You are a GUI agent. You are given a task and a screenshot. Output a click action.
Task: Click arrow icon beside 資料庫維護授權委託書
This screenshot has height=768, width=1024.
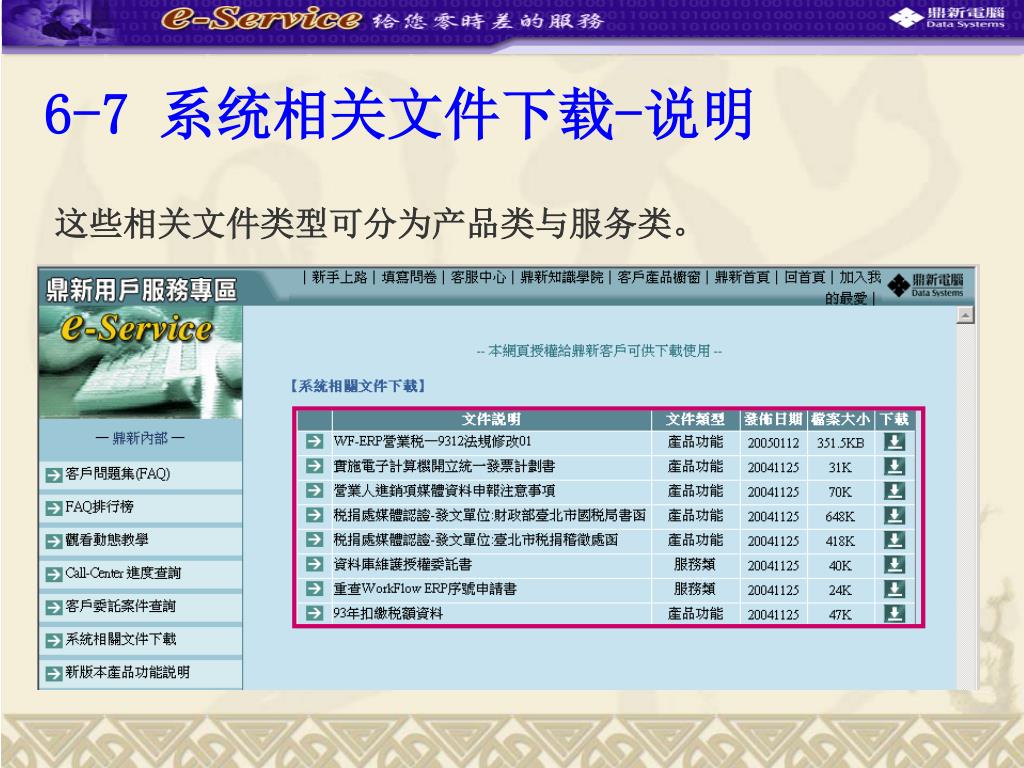(x=314, y=564)
